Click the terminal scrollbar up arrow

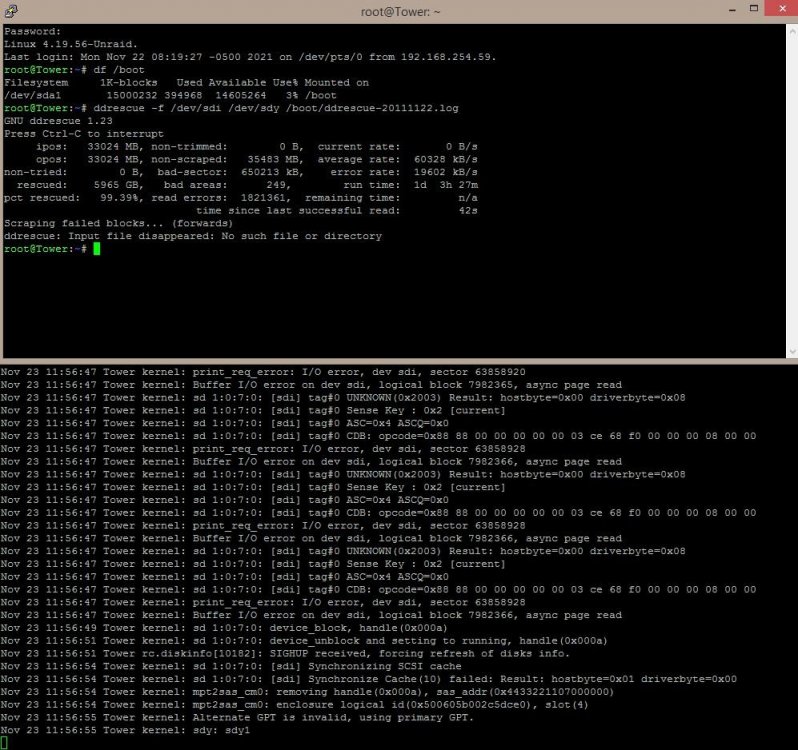point(792,32)
